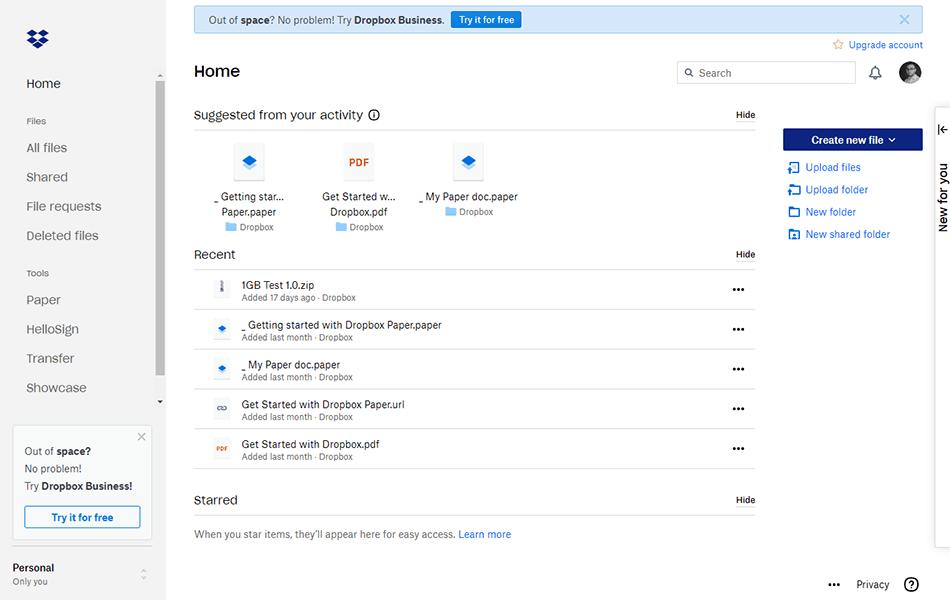Open Getting started with Dropbox Paper.paper file name
The image size is (950, 600).
click(x=342, y=325)
